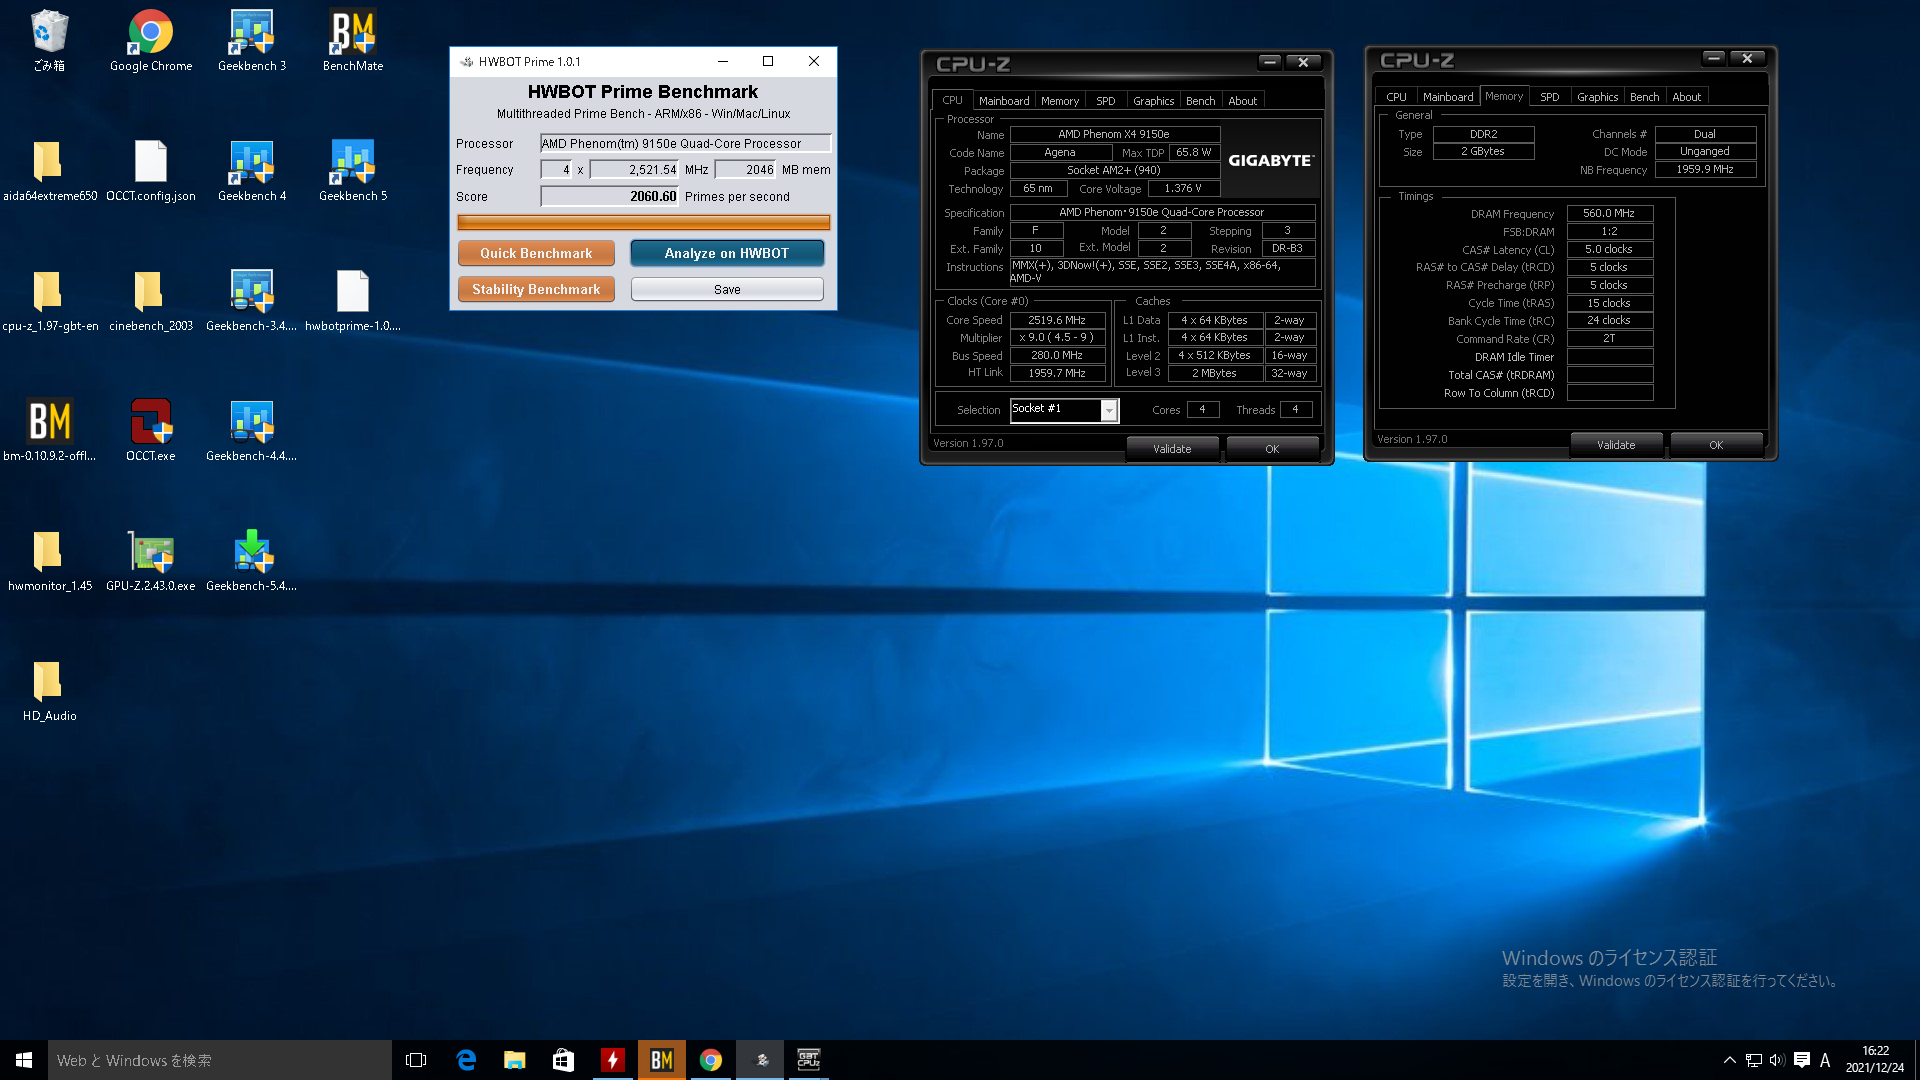Open the Windows Start menu

(24, 1060)
